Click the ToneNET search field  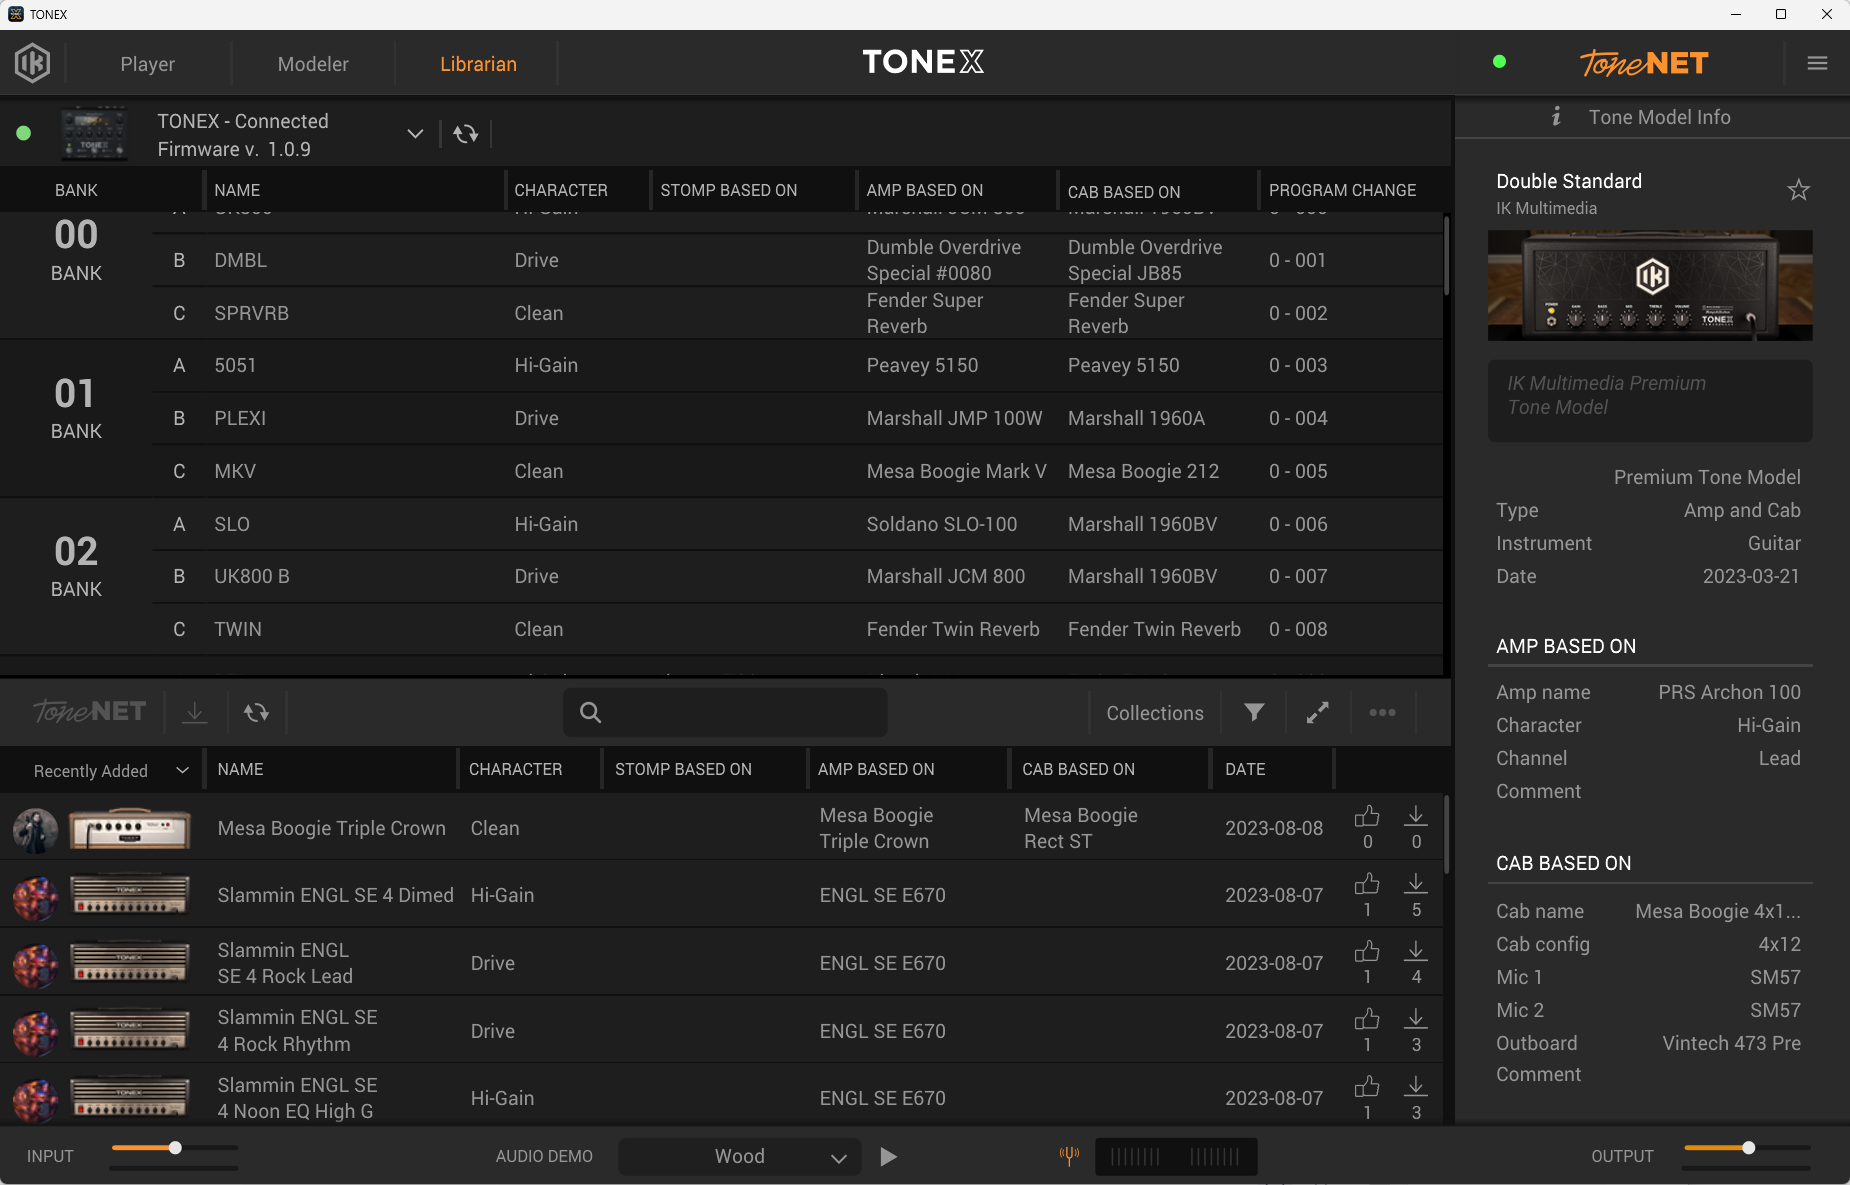(725, 712)
